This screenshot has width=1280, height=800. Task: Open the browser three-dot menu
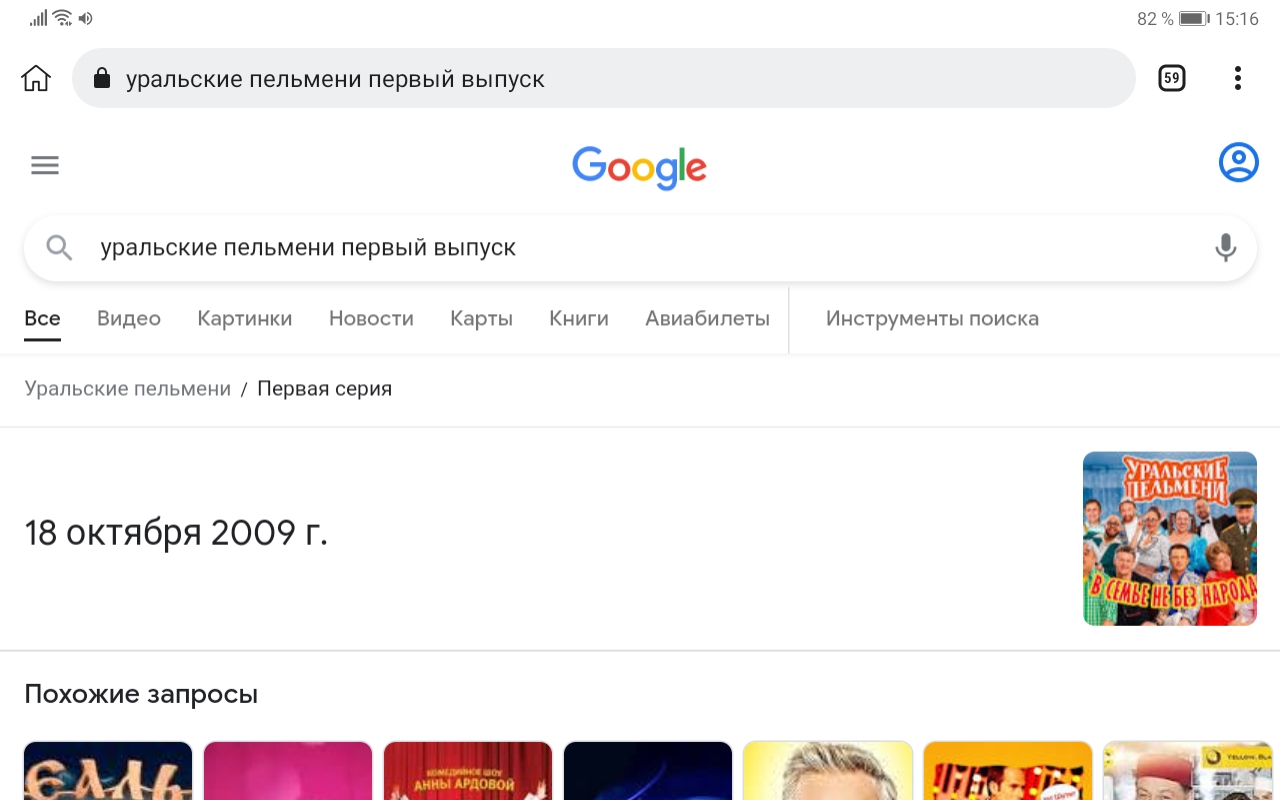[1237, 78]
